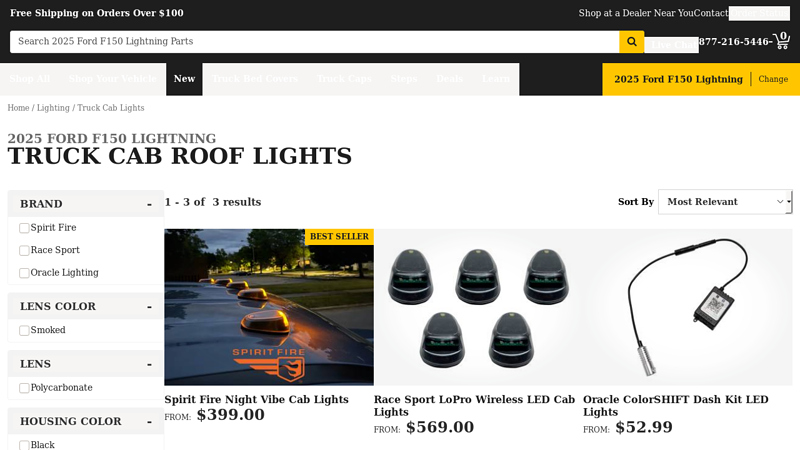Click the Order Status button
Image resolution: width=800 pixels, height=450 pixels.
[759, 13]
